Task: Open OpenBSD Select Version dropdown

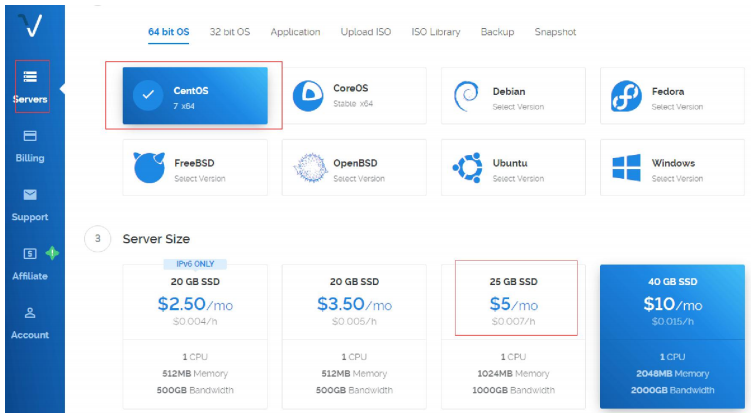Action: tap(359, 179)
